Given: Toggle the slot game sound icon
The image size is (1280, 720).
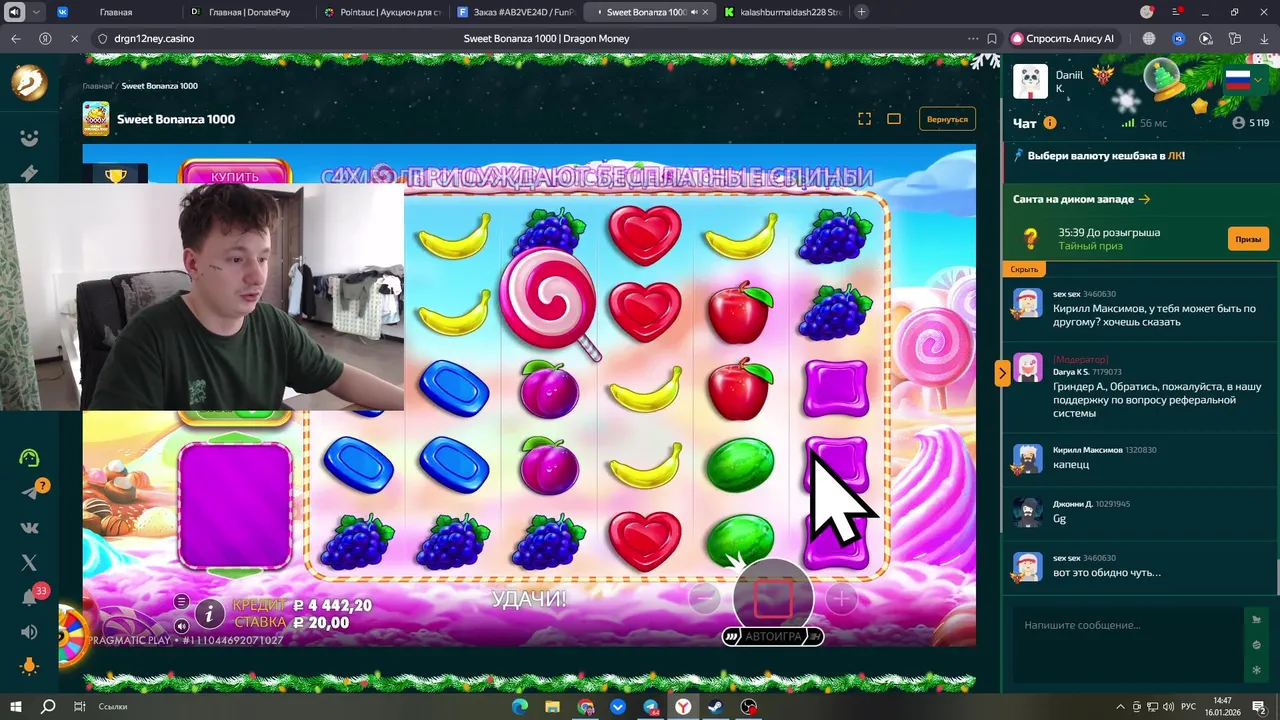Looking at the screenshot, I should 181,626.
